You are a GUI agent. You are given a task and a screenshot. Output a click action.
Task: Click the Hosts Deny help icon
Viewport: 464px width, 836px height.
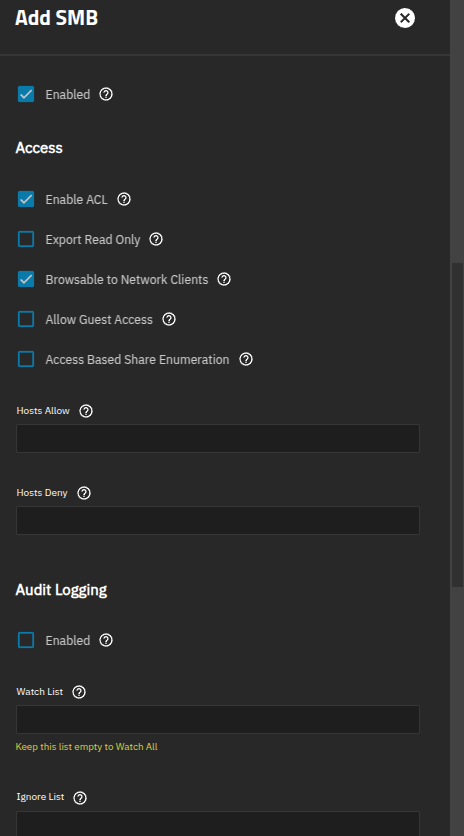click(84, 493)
